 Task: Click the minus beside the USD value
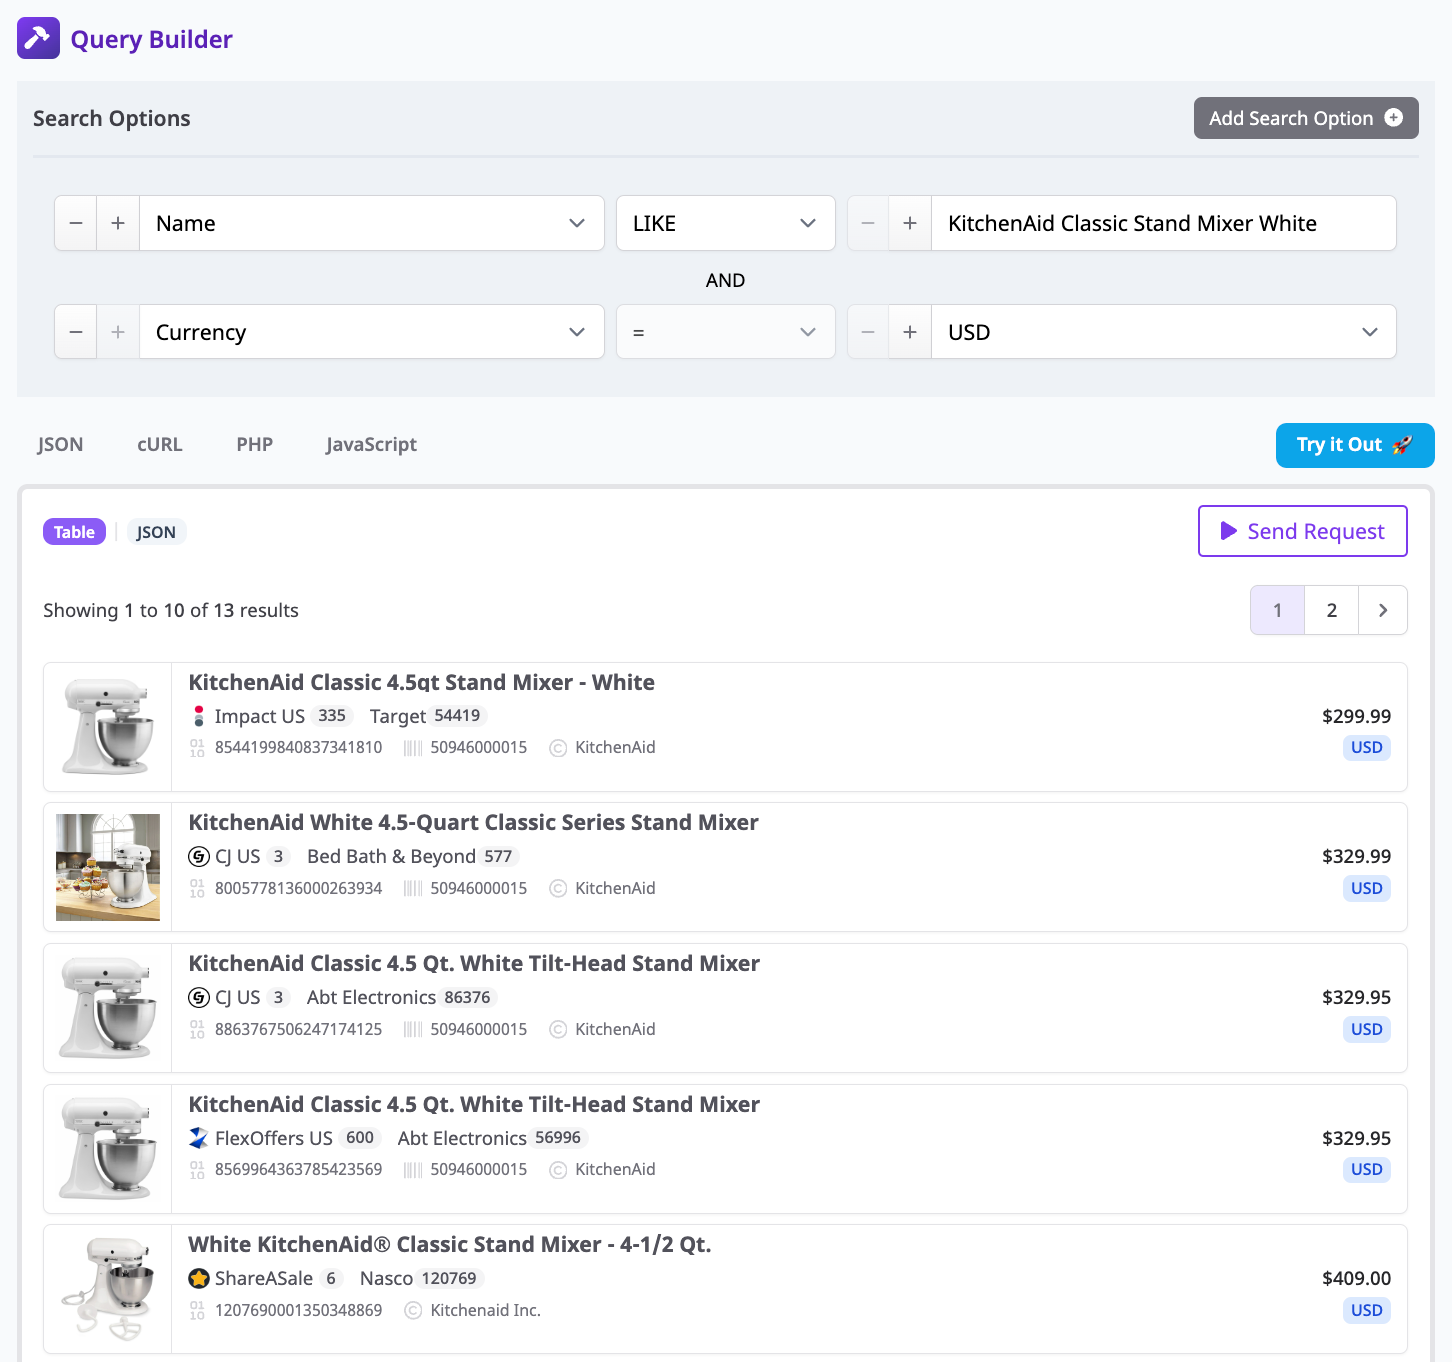[868, 332]
